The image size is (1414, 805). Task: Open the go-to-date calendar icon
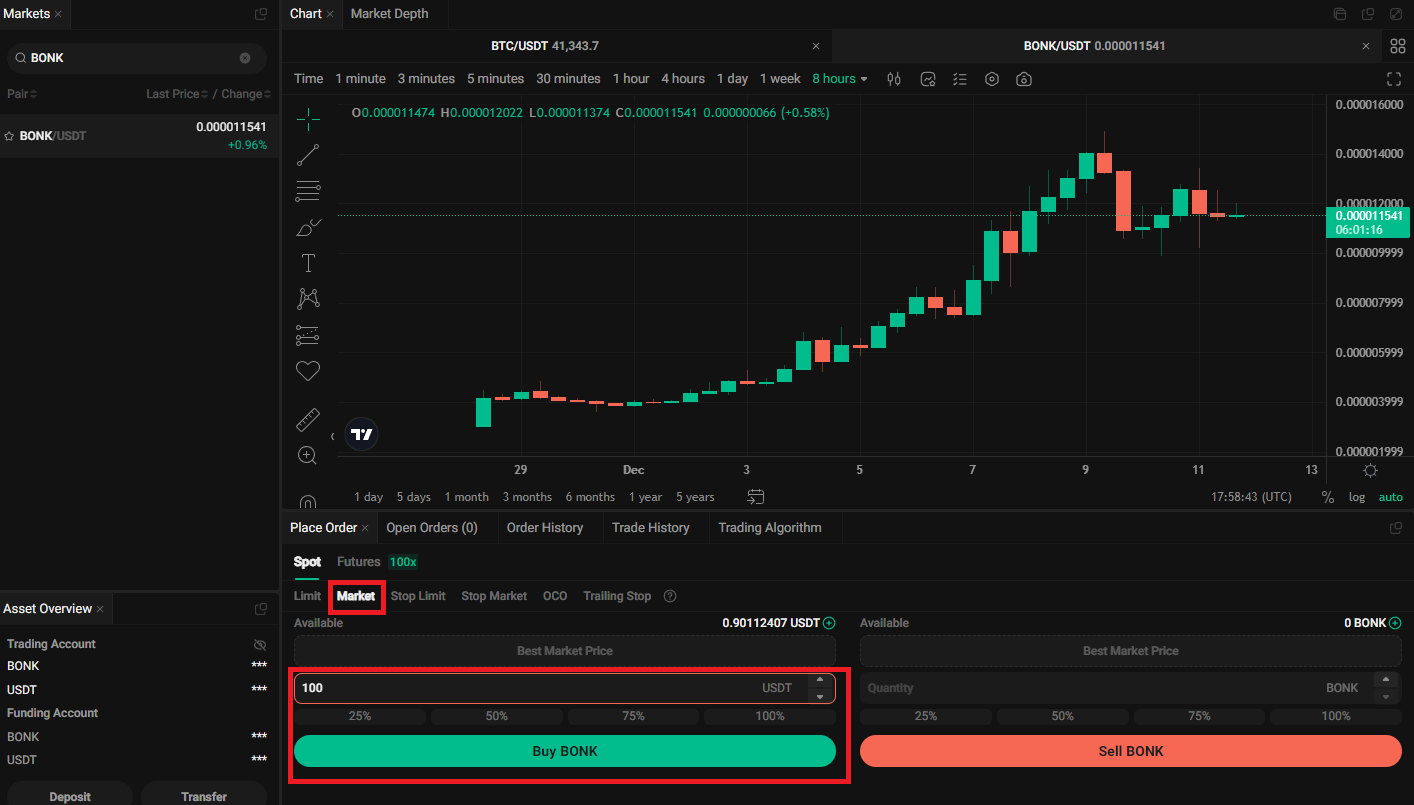[x=756, y=497]
